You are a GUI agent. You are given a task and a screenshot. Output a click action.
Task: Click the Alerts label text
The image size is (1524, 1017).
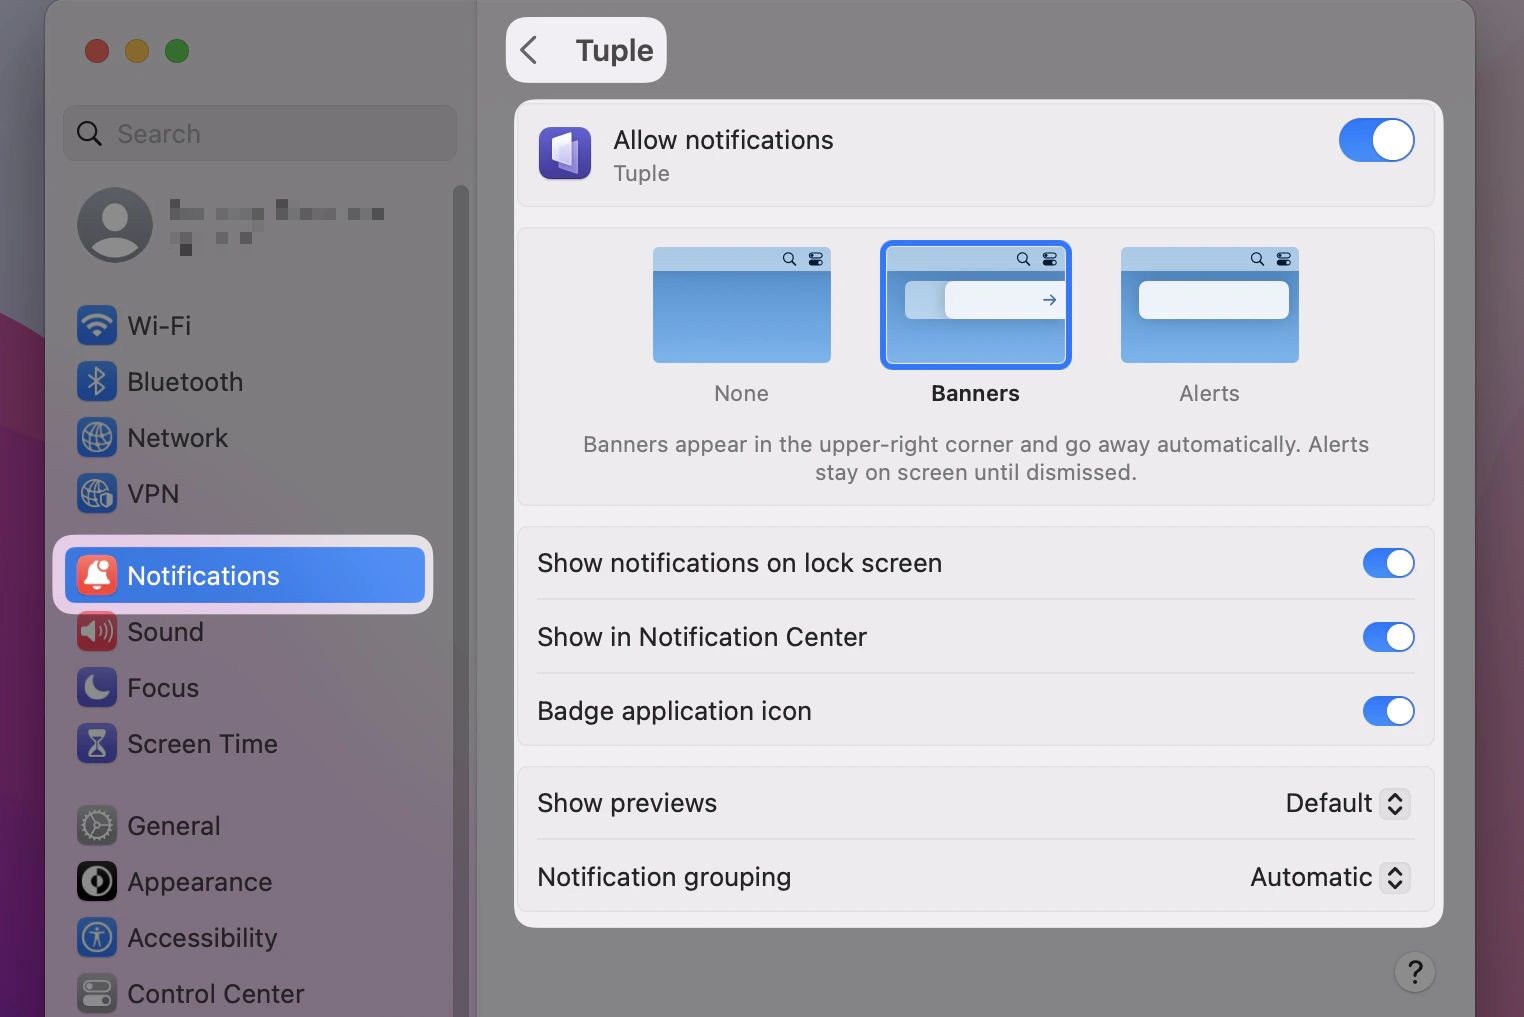pos(1210,393)
